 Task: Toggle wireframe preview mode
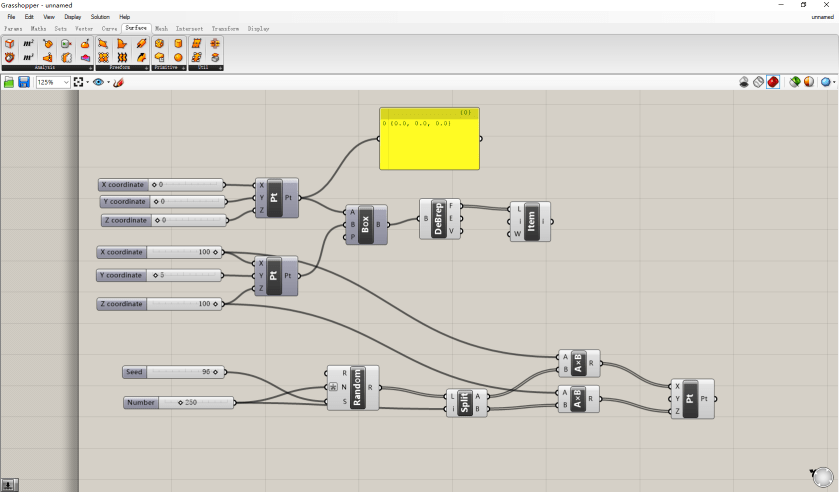click(x=759, y=82)
